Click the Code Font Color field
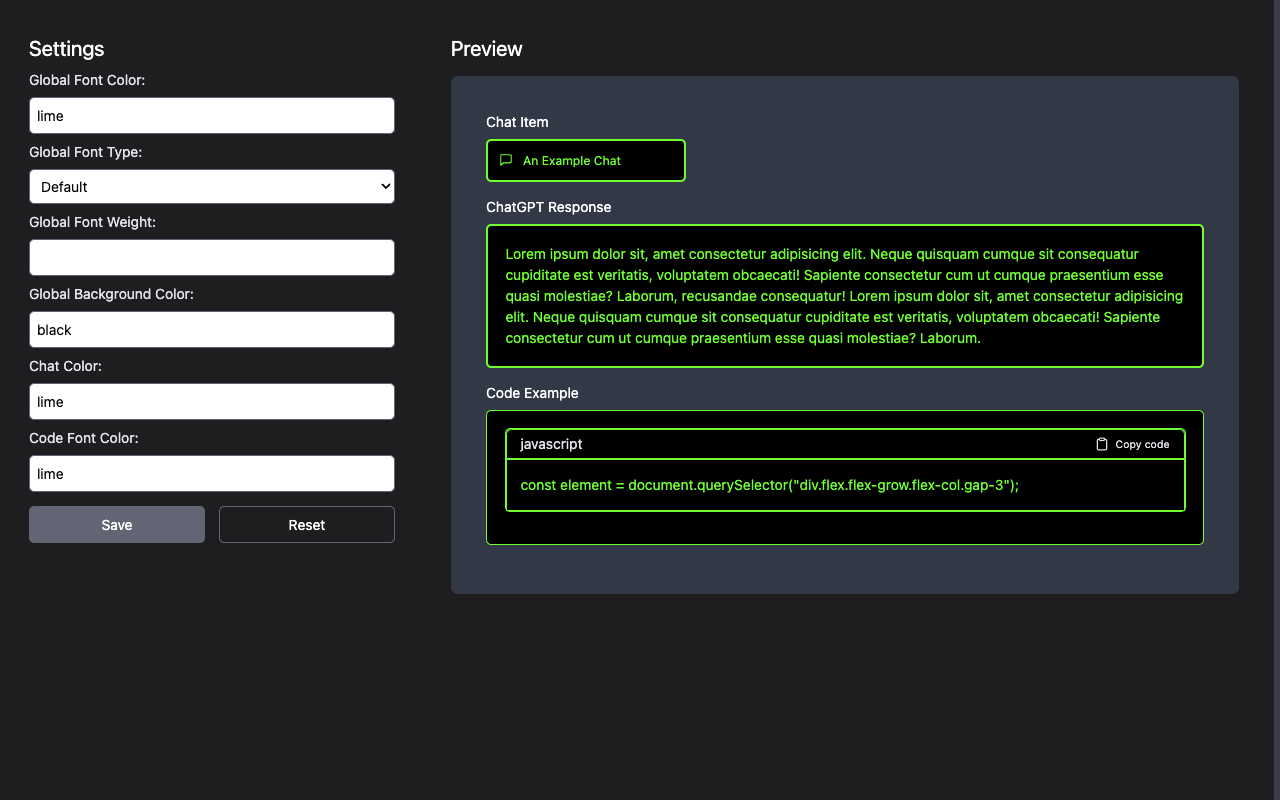This screenshot has width=1280, height=800. click(211, 473)
